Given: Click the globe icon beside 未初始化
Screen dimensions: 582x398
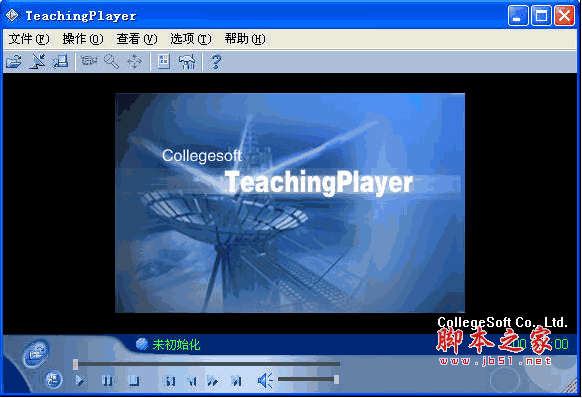Looking at the screenshot, I should (141, 344).
